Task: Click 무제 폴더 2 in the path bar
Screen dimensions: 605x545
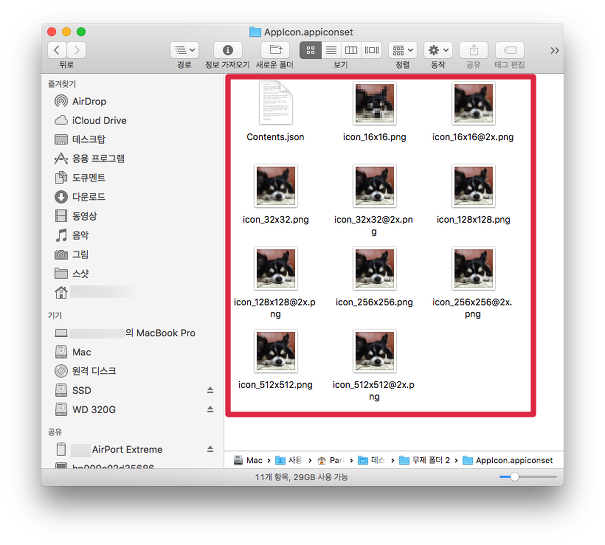Action: click(x=424, y=460)
